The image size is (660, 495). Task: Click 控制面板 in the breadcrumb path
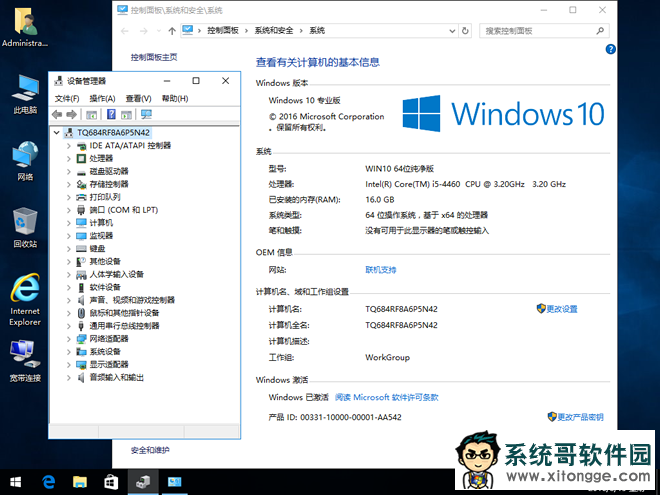tap(223, 30)
